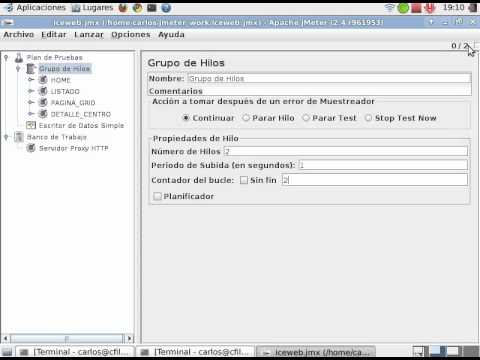Viewport: 480px width, 360px height.
Task: Click the Escritor de Datos Simple icon
Action: tap(31, 125)
